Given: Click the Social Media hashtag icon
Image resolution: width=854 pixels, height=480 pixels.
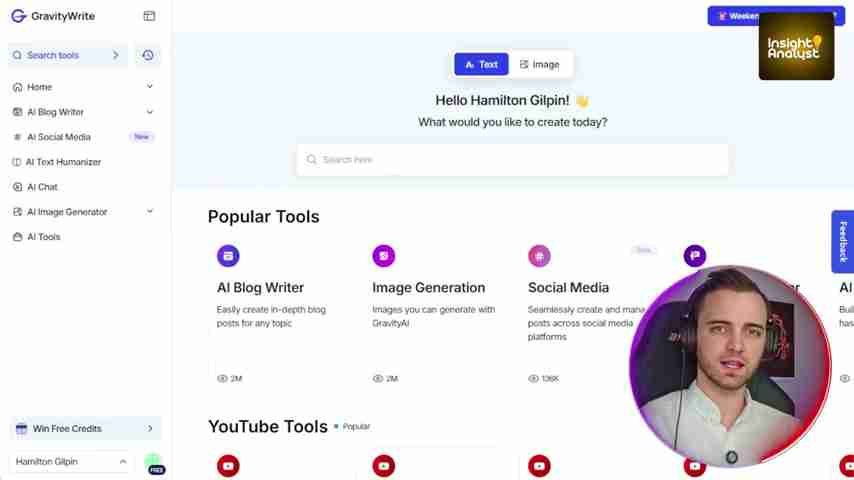Looking at the screenshot, I should click(x=539, y=256).
